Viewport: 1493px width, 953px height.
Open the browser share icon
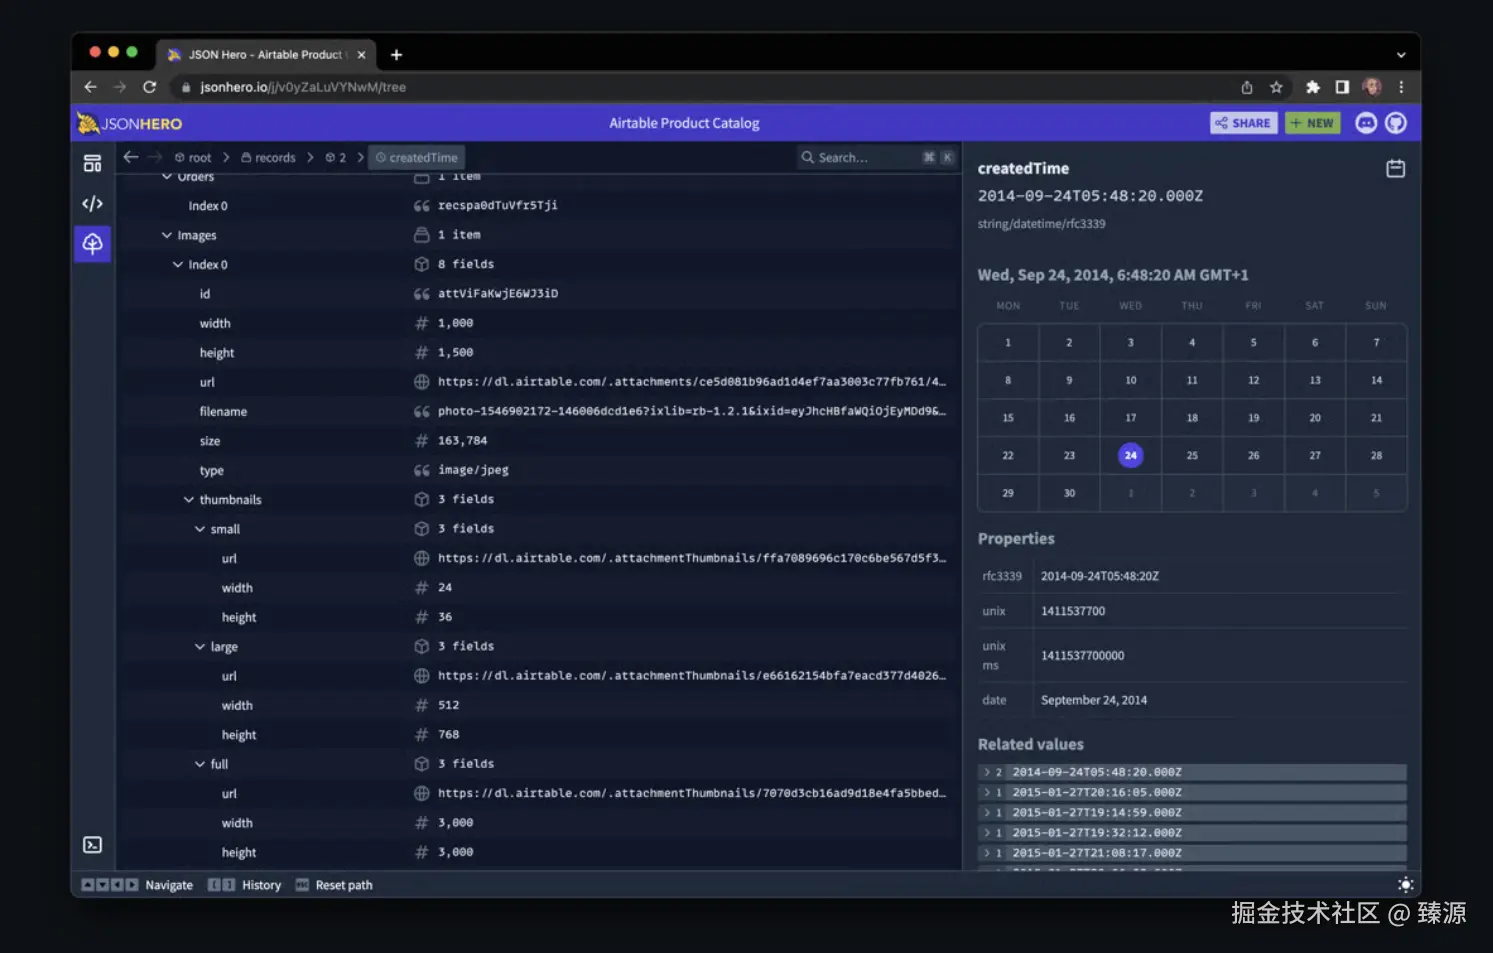click(1247, 87)
